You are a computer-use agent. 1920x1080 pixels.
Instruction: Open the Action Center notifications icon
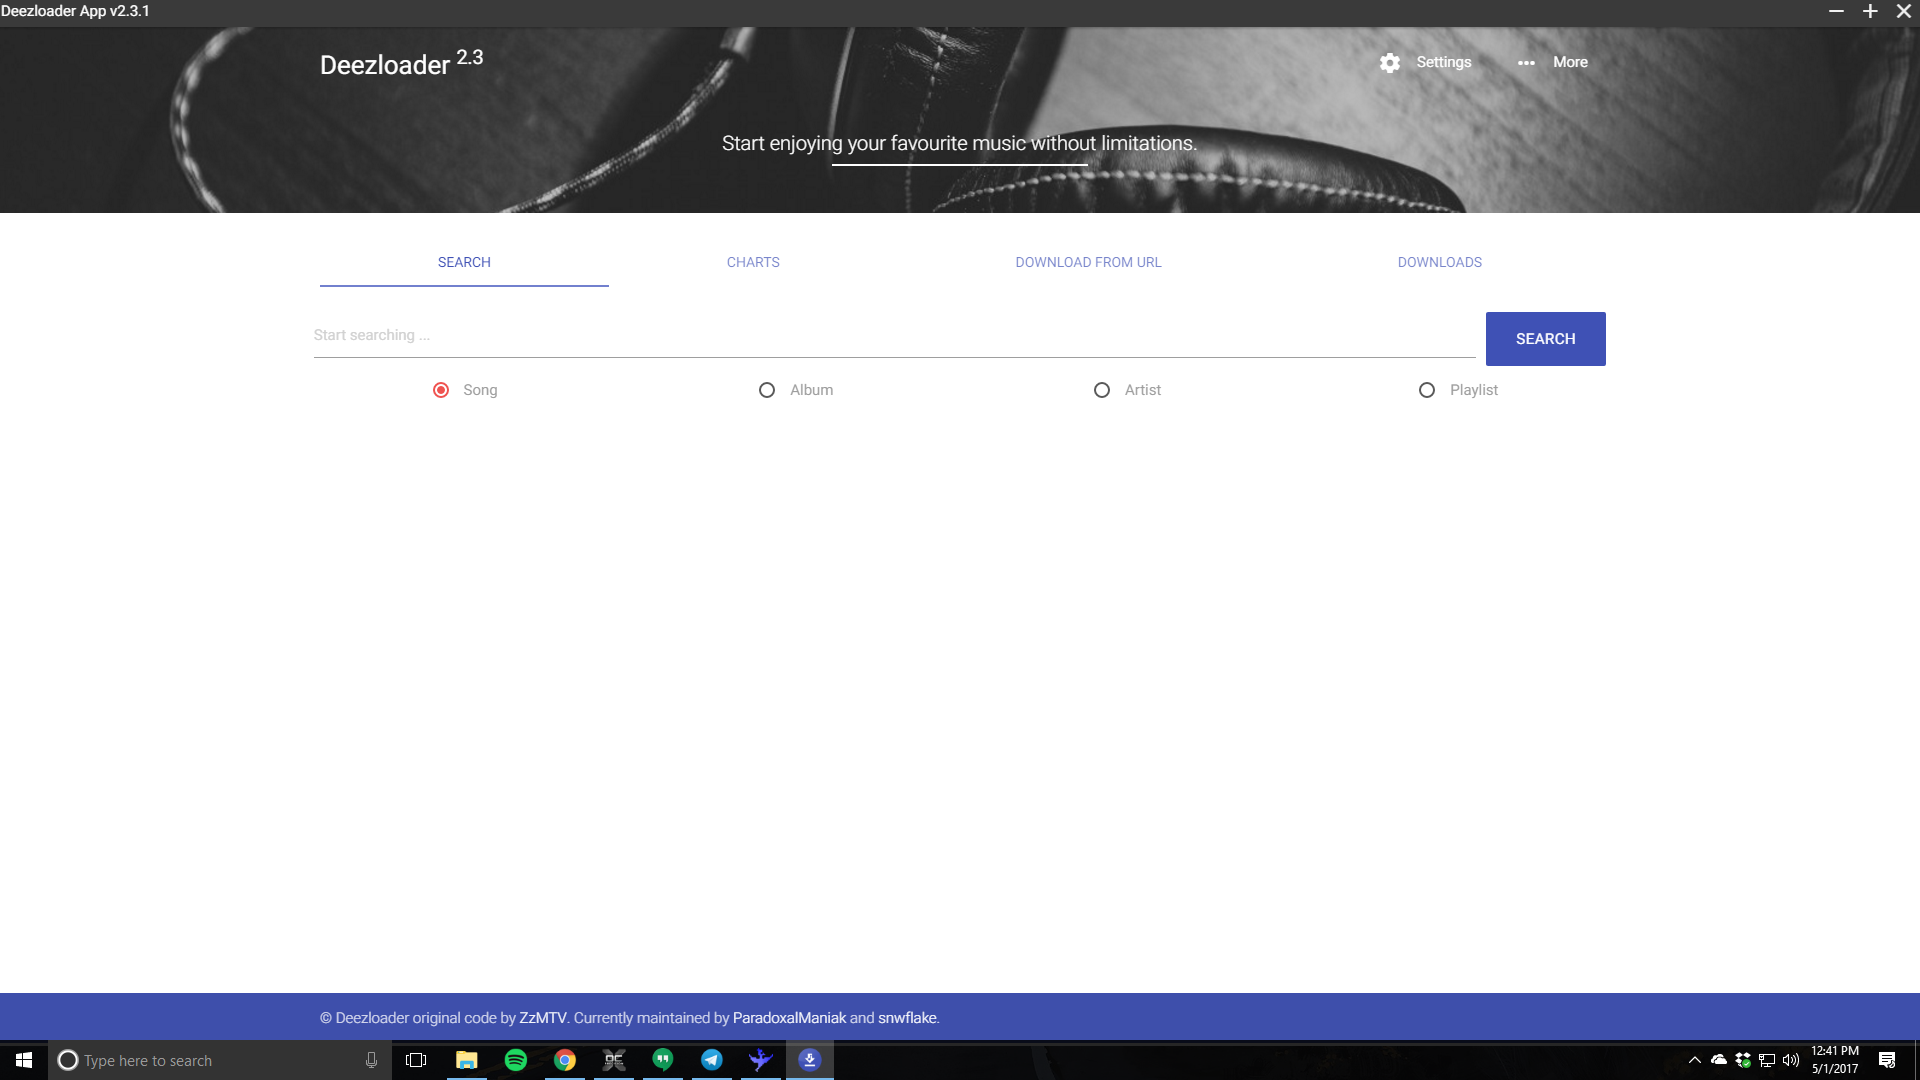pos(1887,1060)
